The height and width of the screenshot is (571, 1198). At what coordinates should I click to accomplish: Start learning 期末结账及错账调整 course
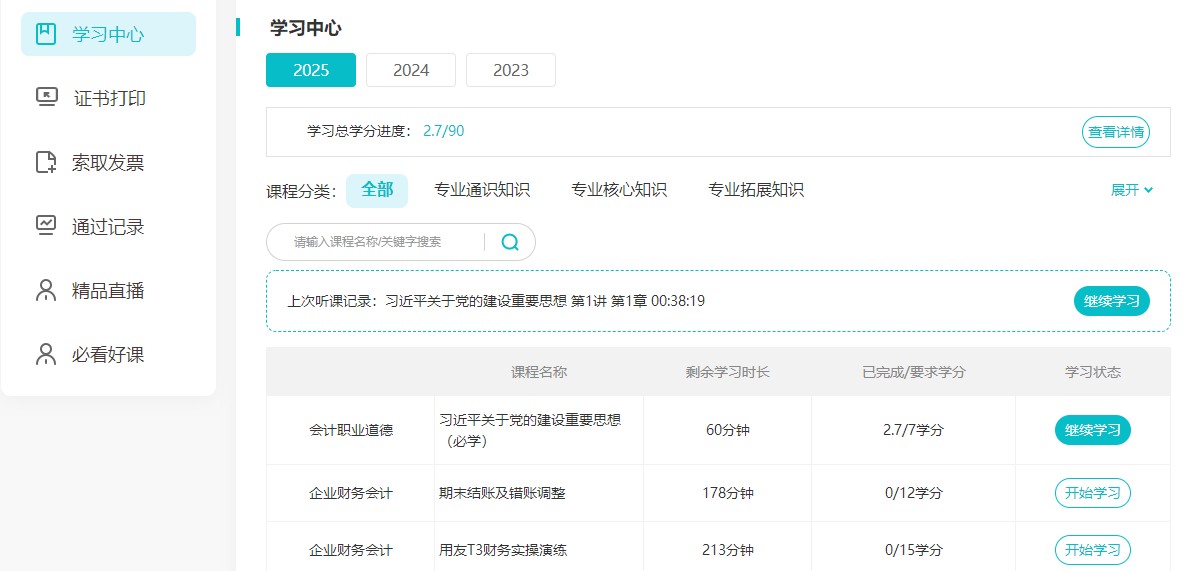(1092, 493)
